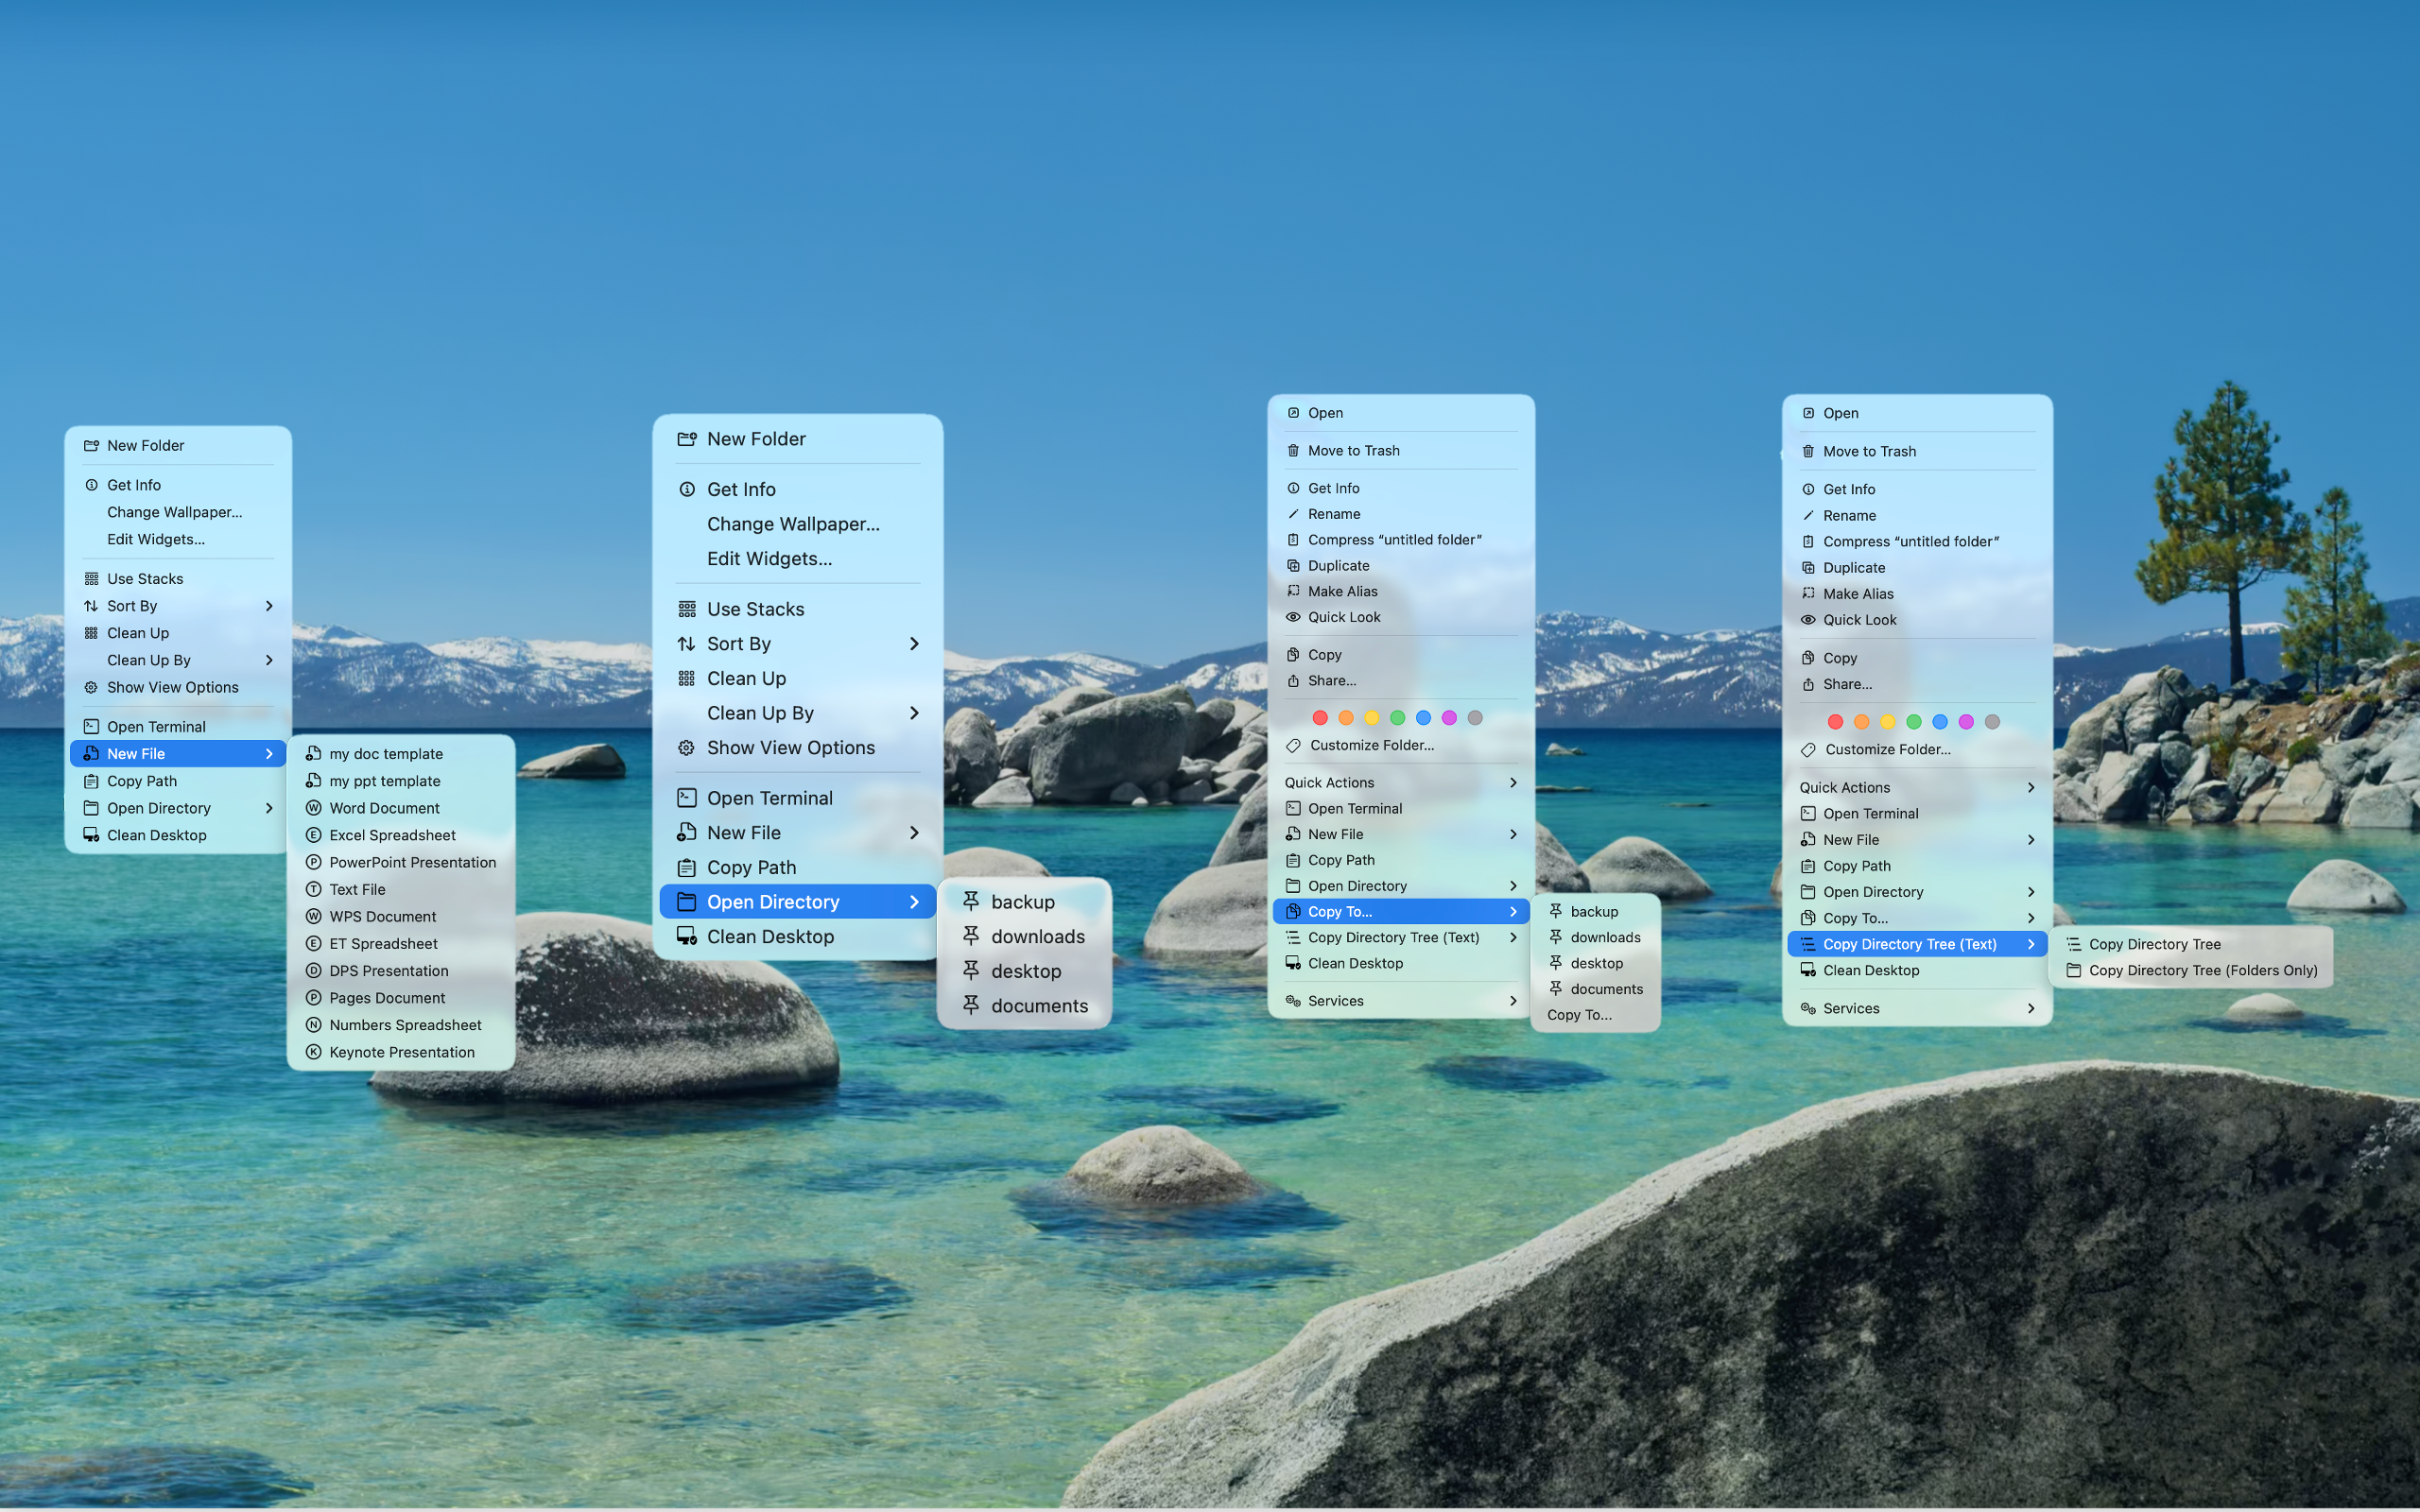Image resolution: width=2420 pixels, height=1512 pixels.
Task: Expand Sort By chevron in the leftmost menu
Action: point(269,606)
